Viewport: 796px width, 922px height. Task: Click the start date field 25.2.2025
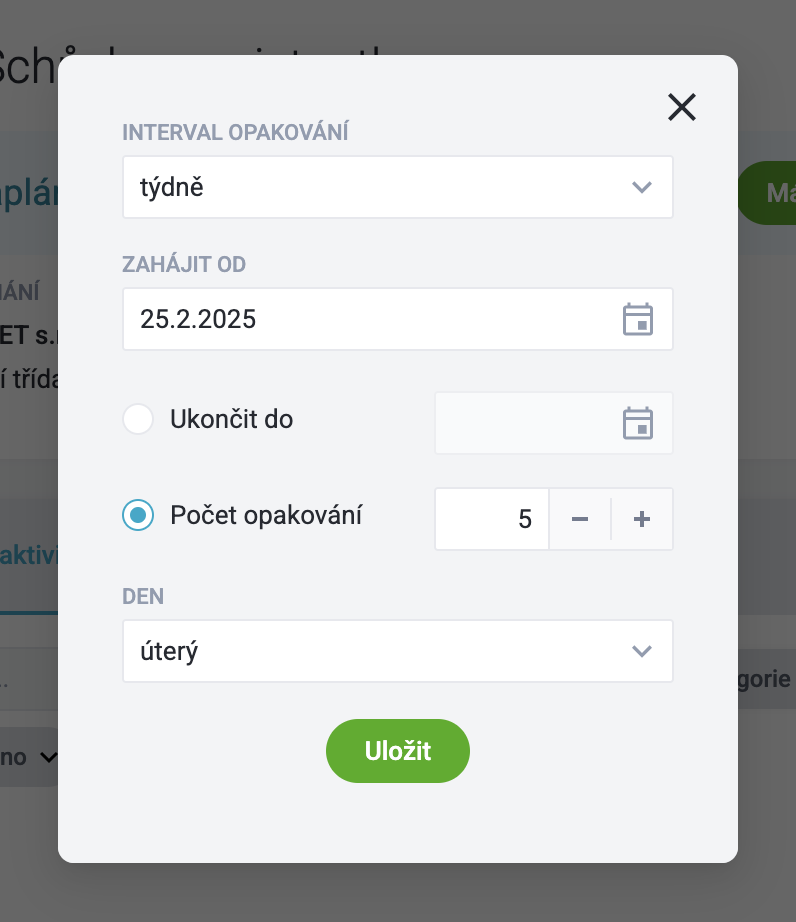(397, 319)
